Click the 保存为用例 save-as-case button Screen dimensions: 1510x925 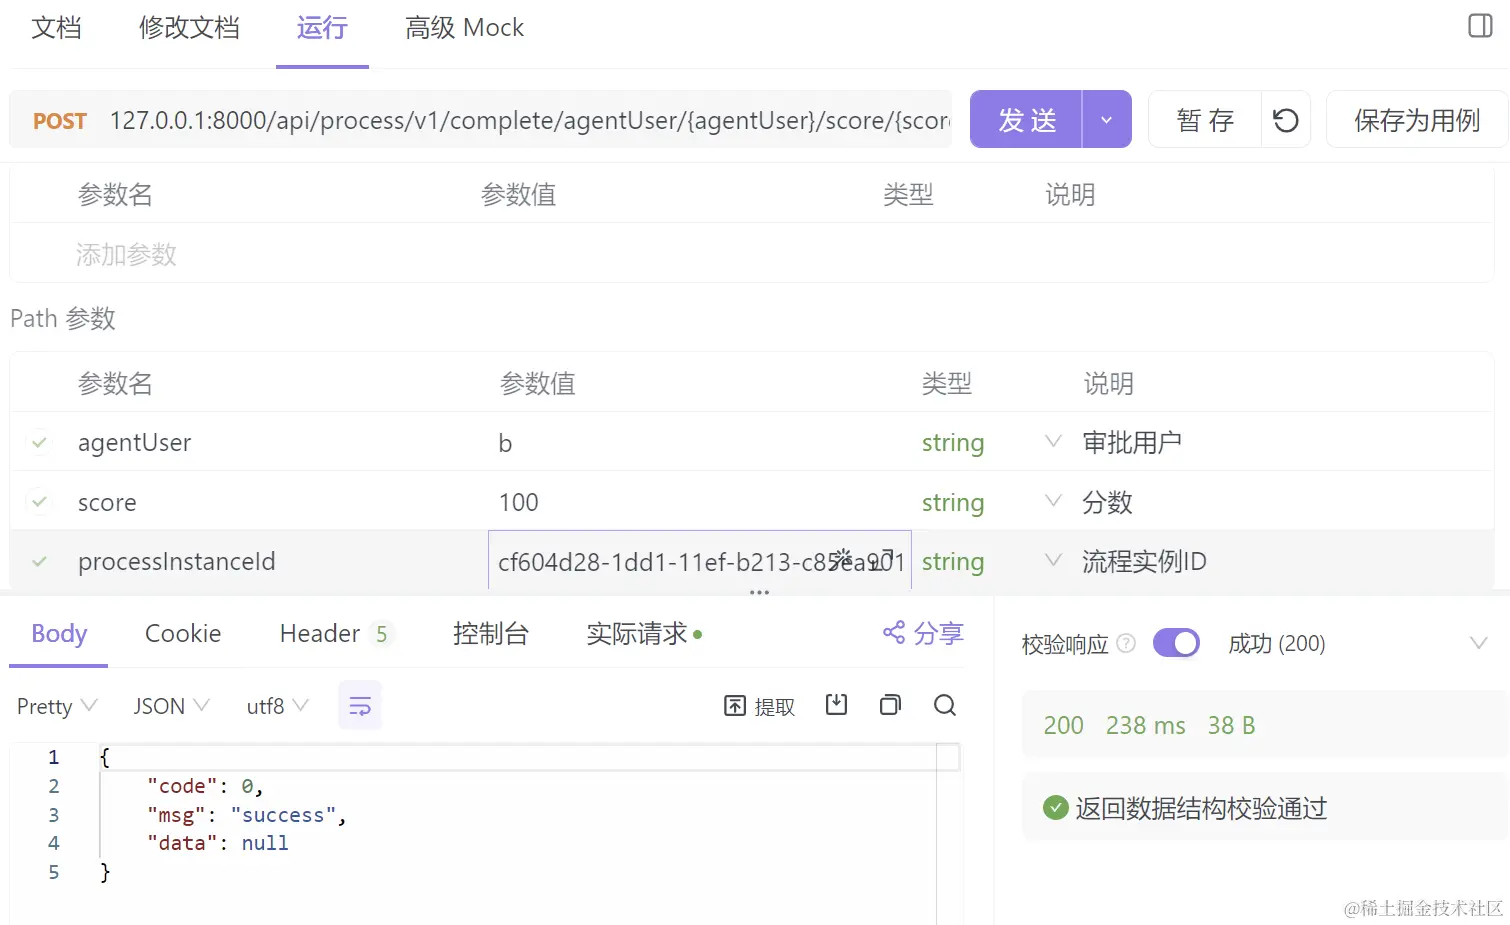click(x=1416, y=119)
